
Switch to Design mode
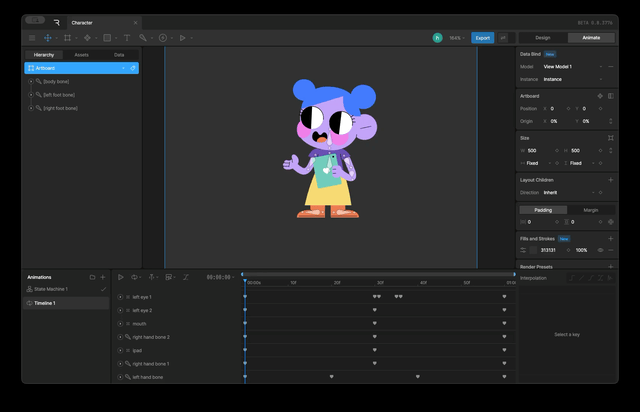pyautogui.click(x=542, y=38)
